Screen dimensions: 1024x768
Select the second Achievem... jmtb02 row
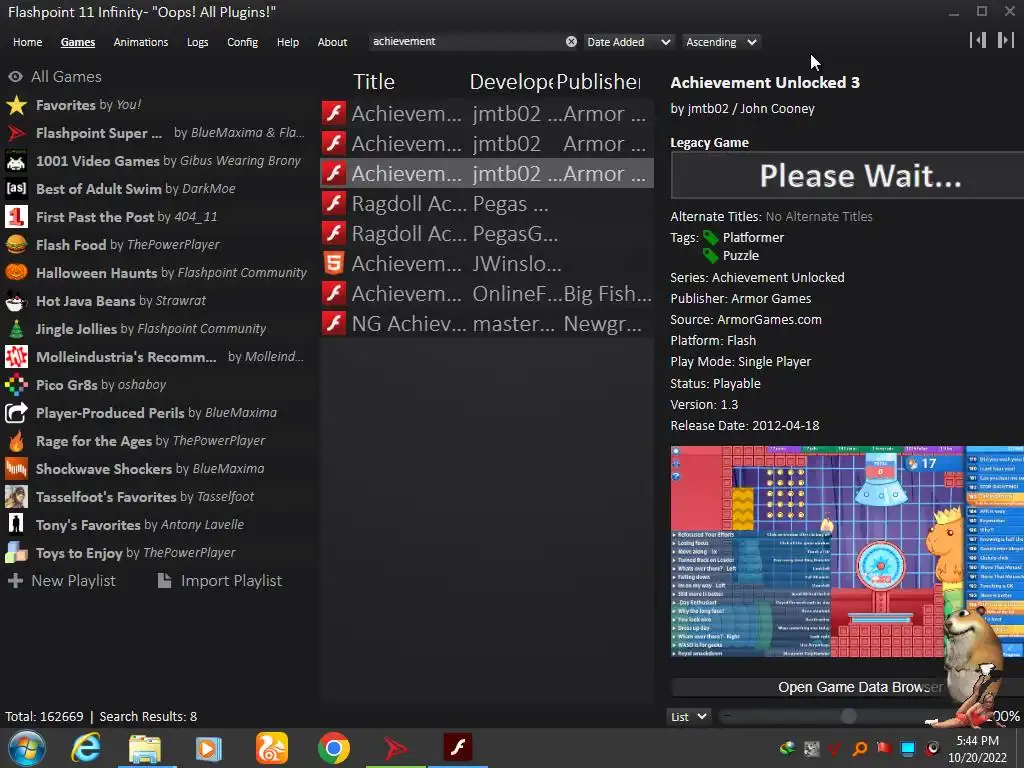tap(487, 144)
